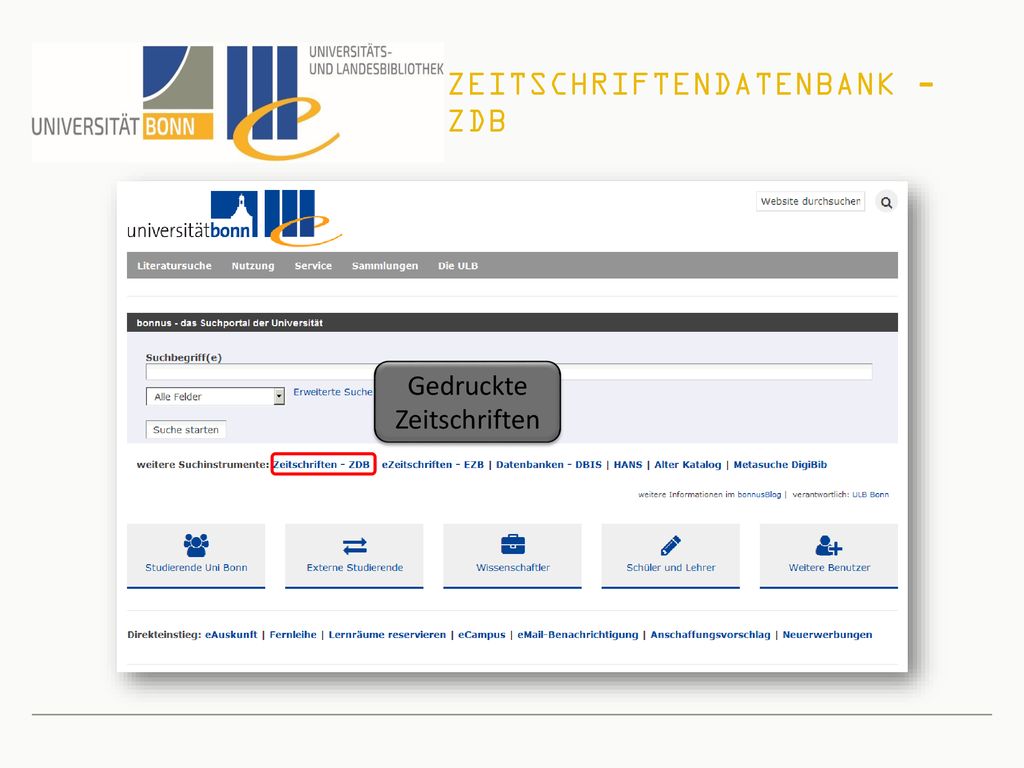
Task: Open the Erweiterte Suche link
Action: [x=332, y=392]
